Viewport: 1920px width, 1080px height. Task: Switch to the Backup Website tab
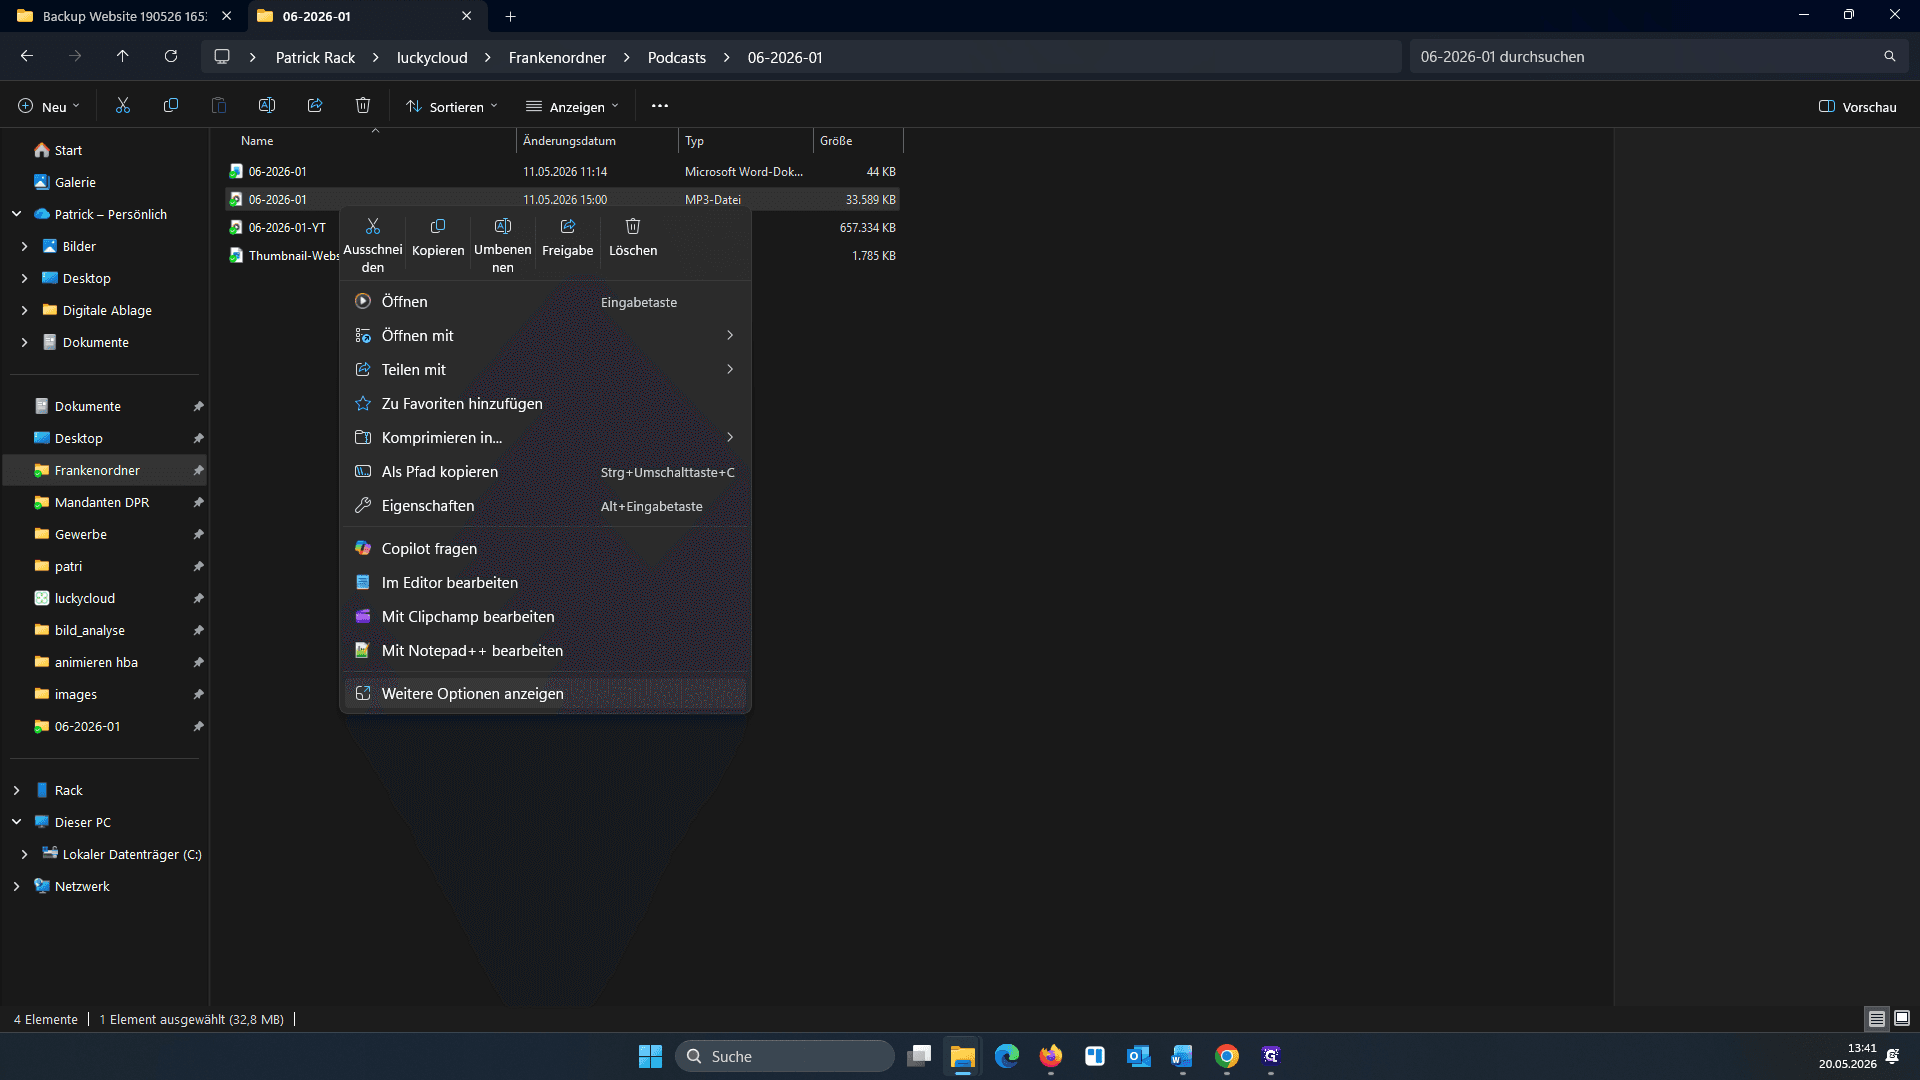[x=124, y=16]
